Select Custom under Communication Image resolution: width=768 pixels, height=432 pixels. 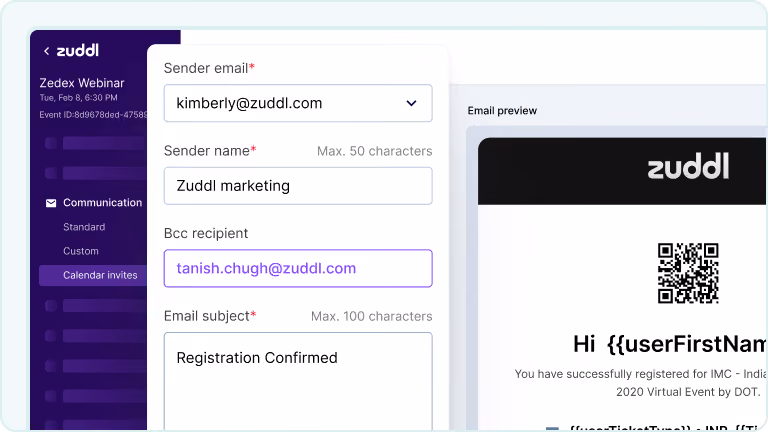tap(81, 251)
